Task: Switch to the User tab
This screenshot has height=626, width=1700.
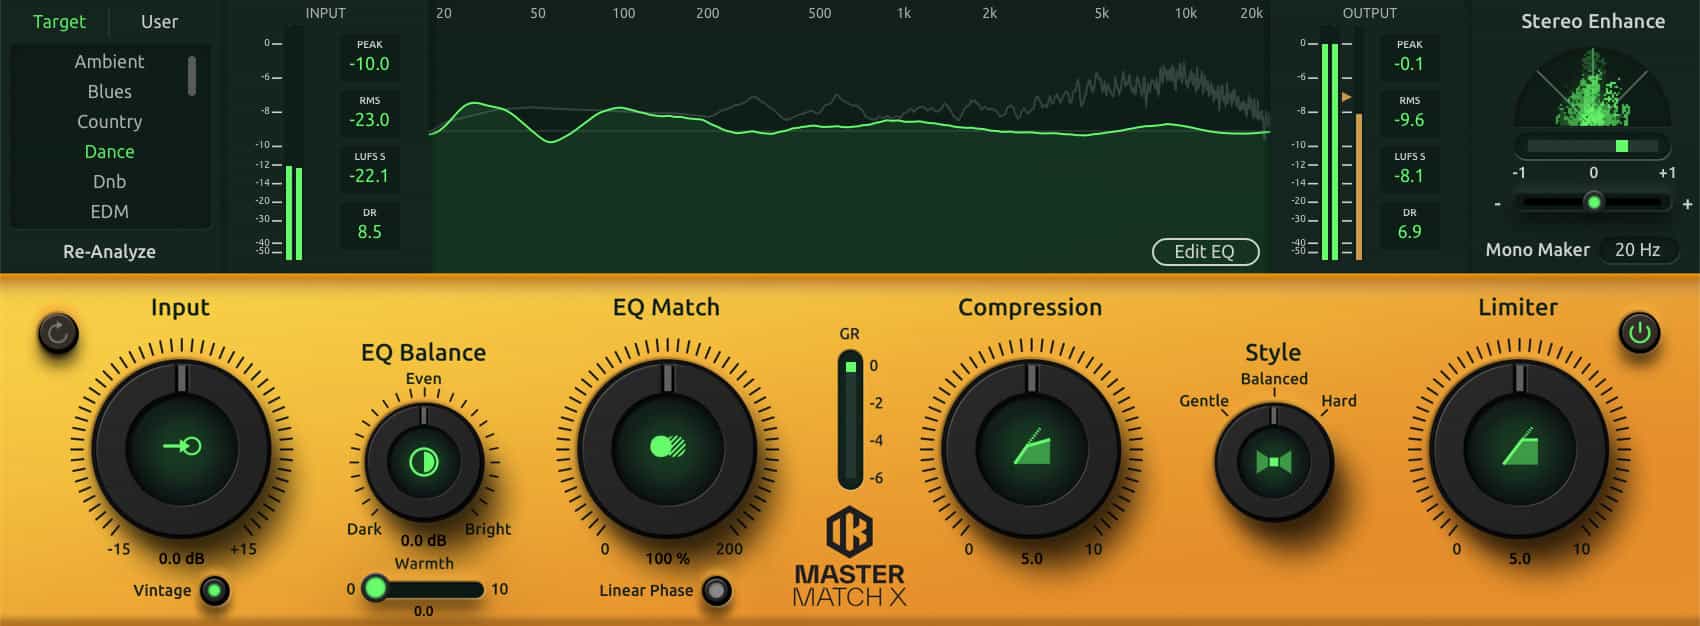Action: tap(159, 22)
